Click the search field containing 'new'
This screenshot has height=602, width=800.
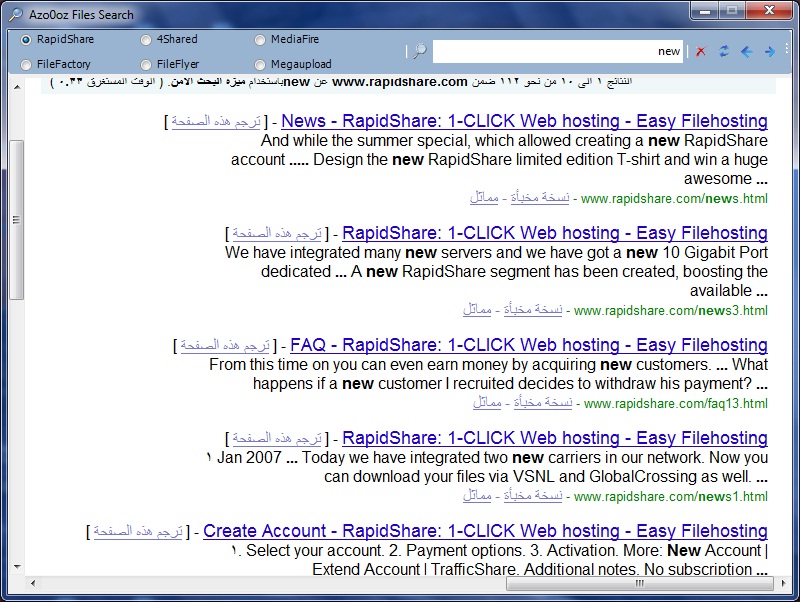[558, 52]
